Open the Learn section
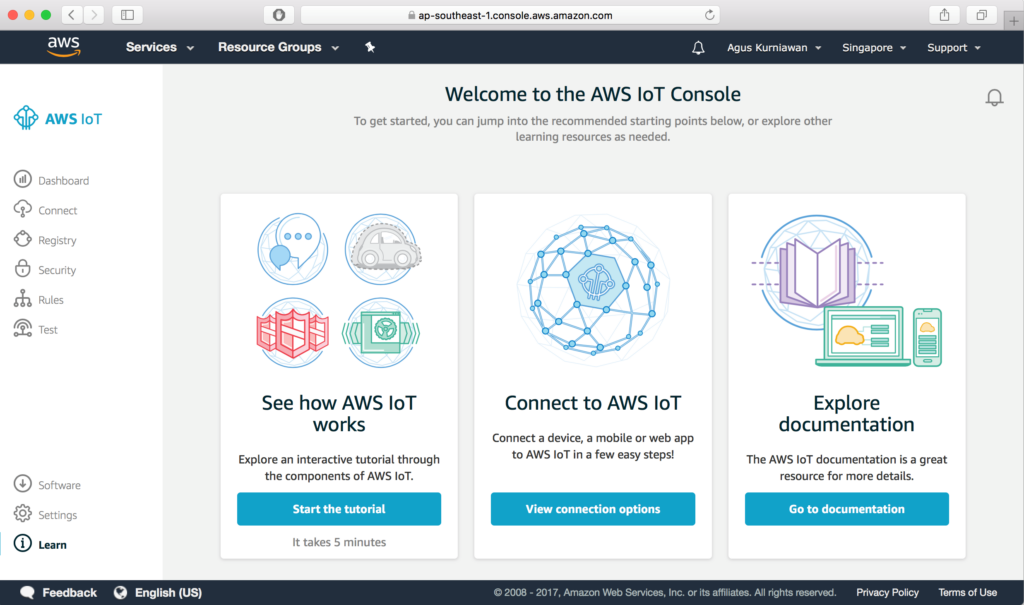The image size is (1024, 605). click(49, 544)
